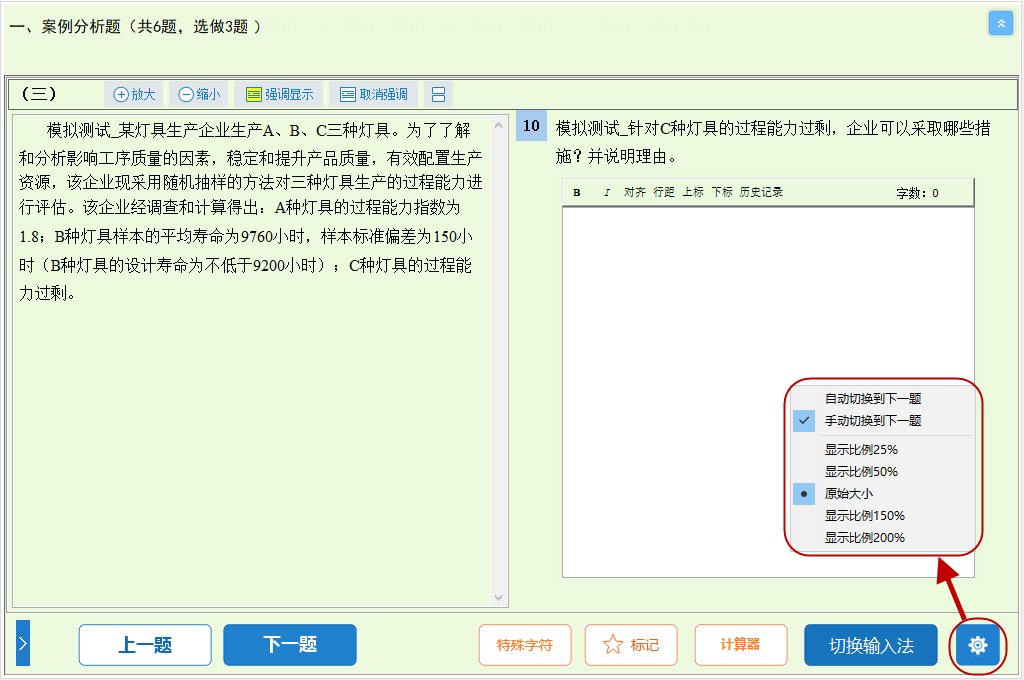Toggle the split layout icon
The height and width of the screenshot is (680, 1024).
tap(438, 95)
